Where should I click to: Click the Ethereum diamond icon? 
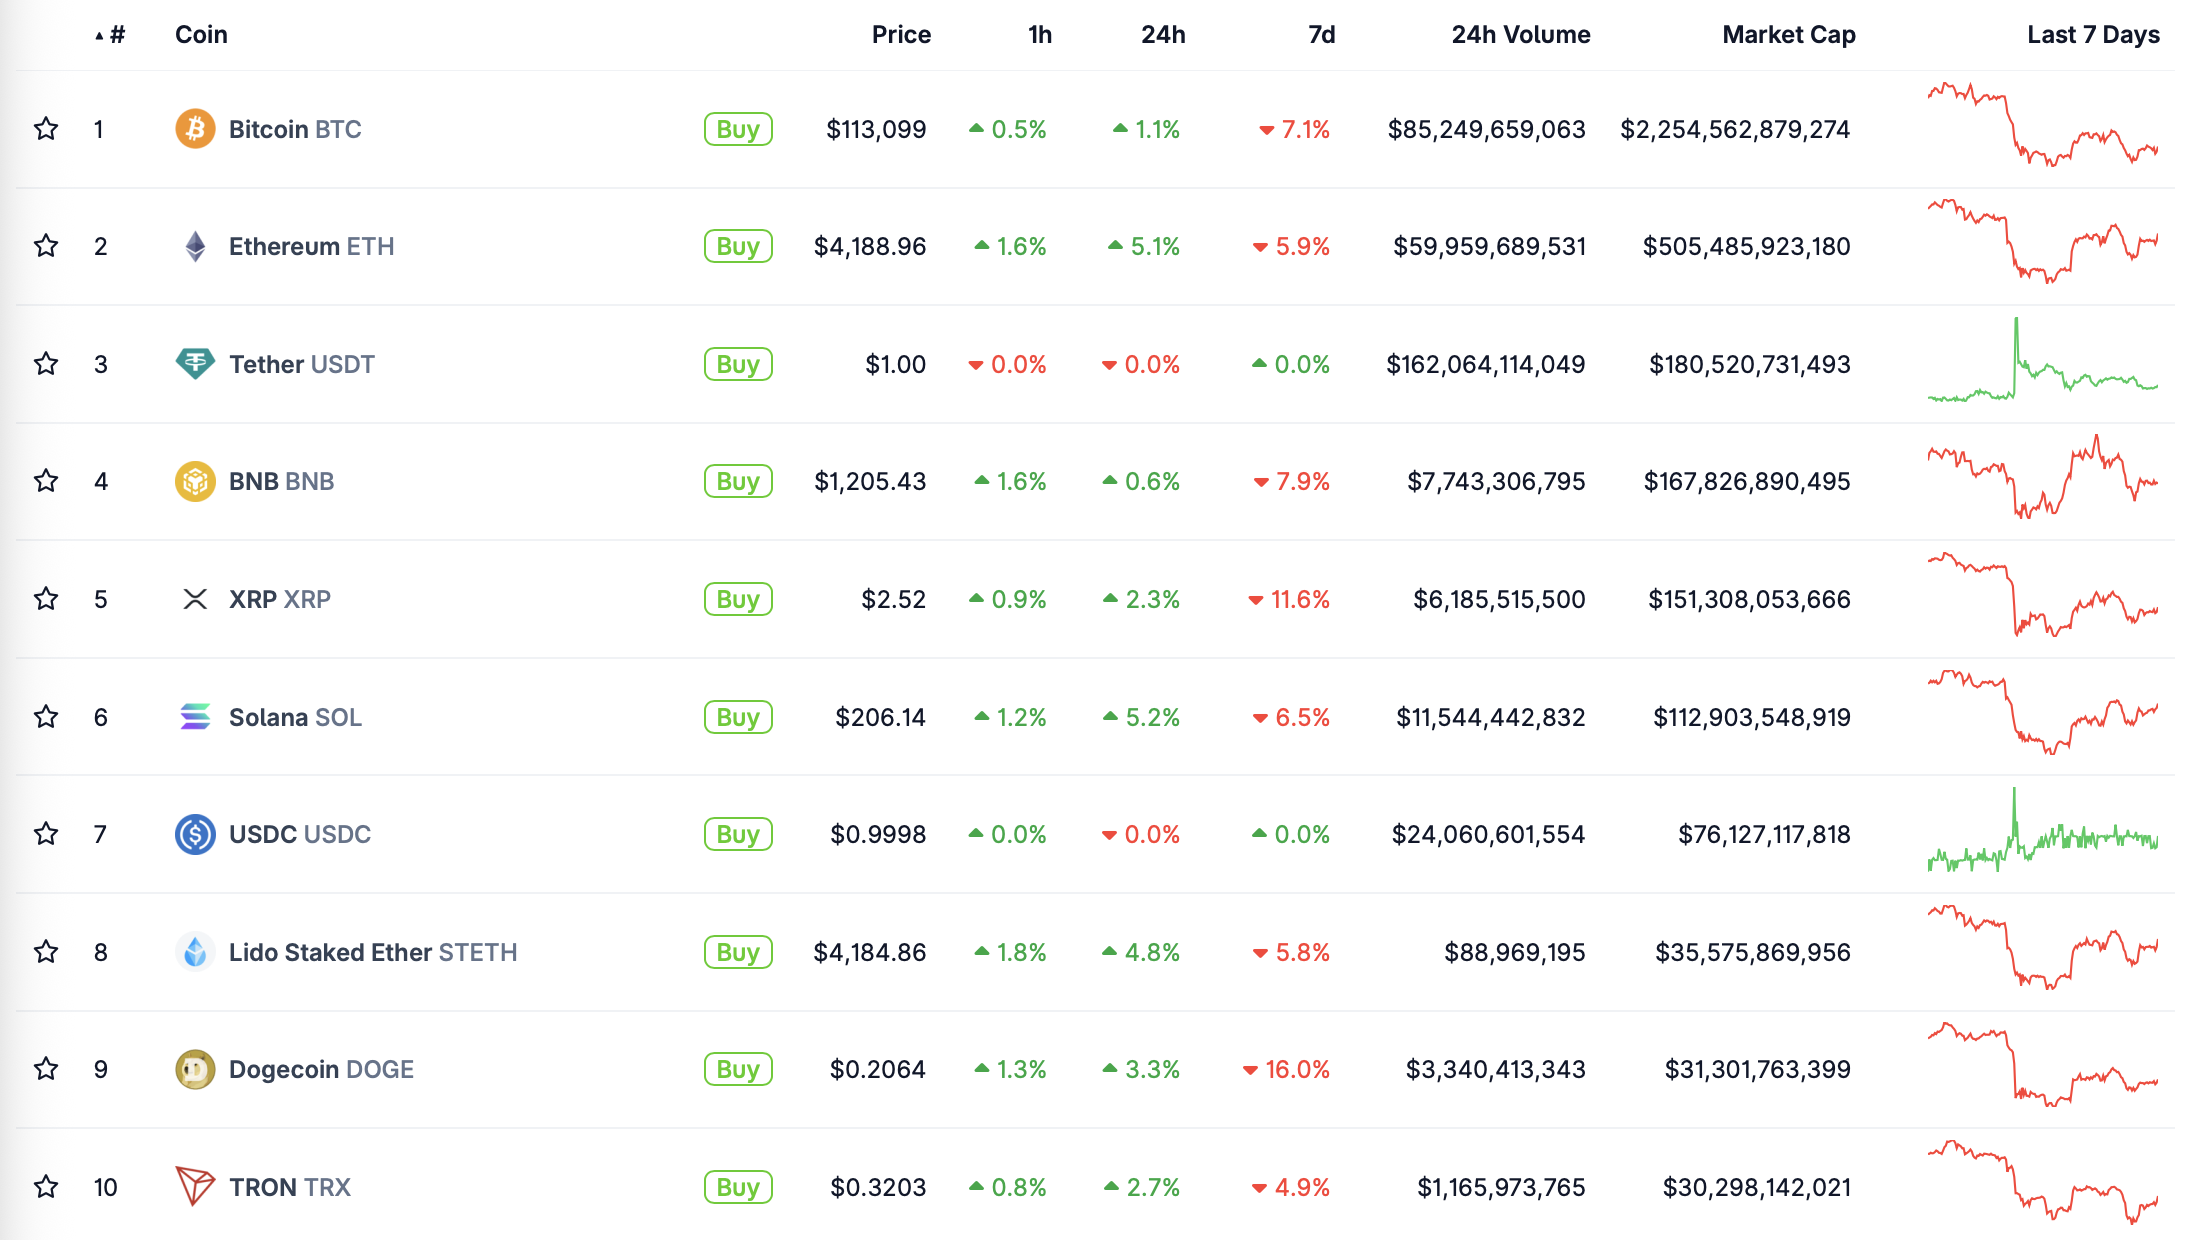[x=195, y=246]
